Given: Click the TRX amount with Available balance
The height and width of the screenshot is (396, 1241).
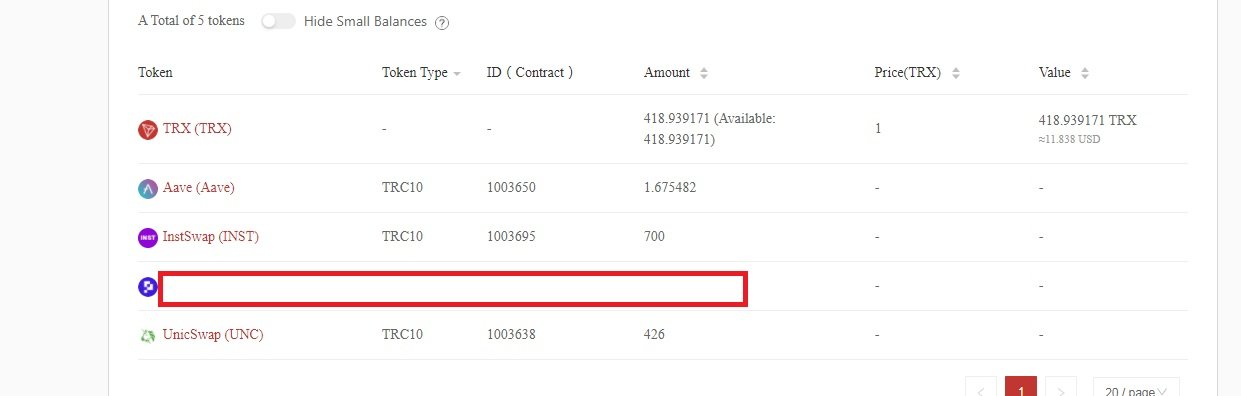Looking at the screenshot, I should click(710, 129).
